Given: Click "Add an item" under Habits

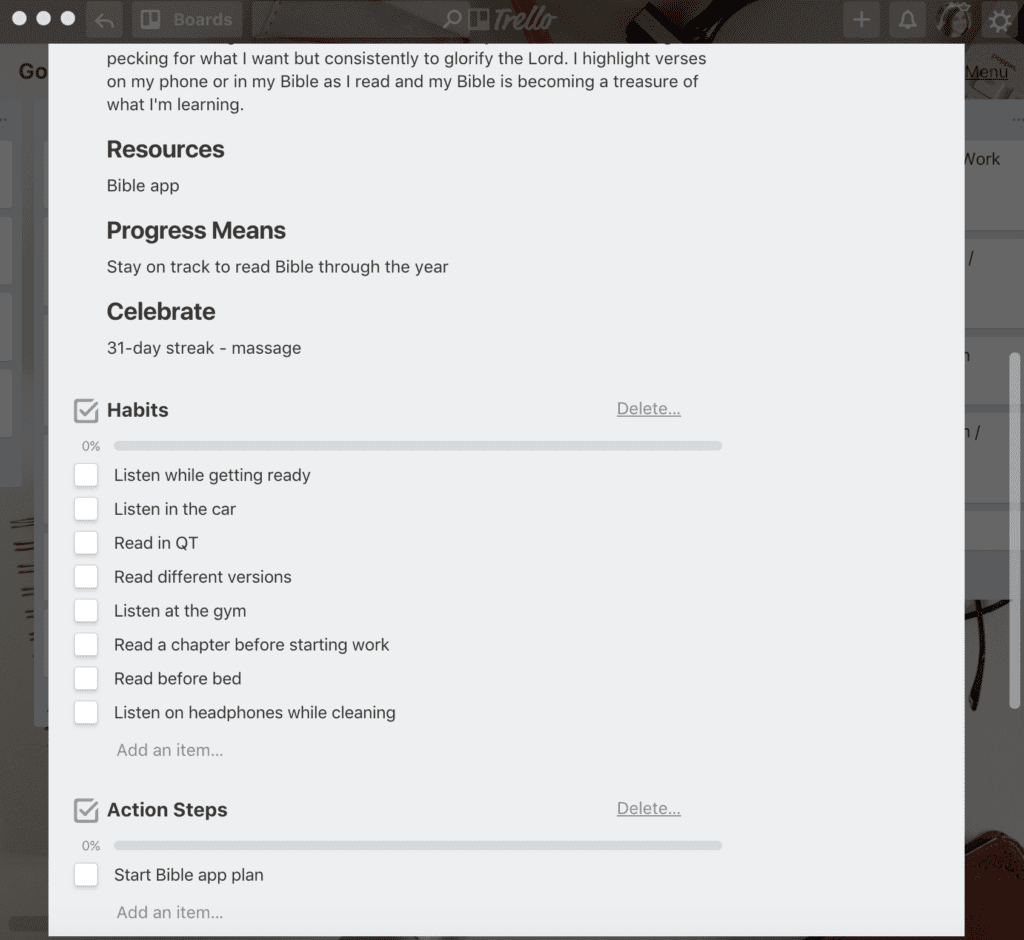Looking at the screenshot, I should click(x=170, y=750).
